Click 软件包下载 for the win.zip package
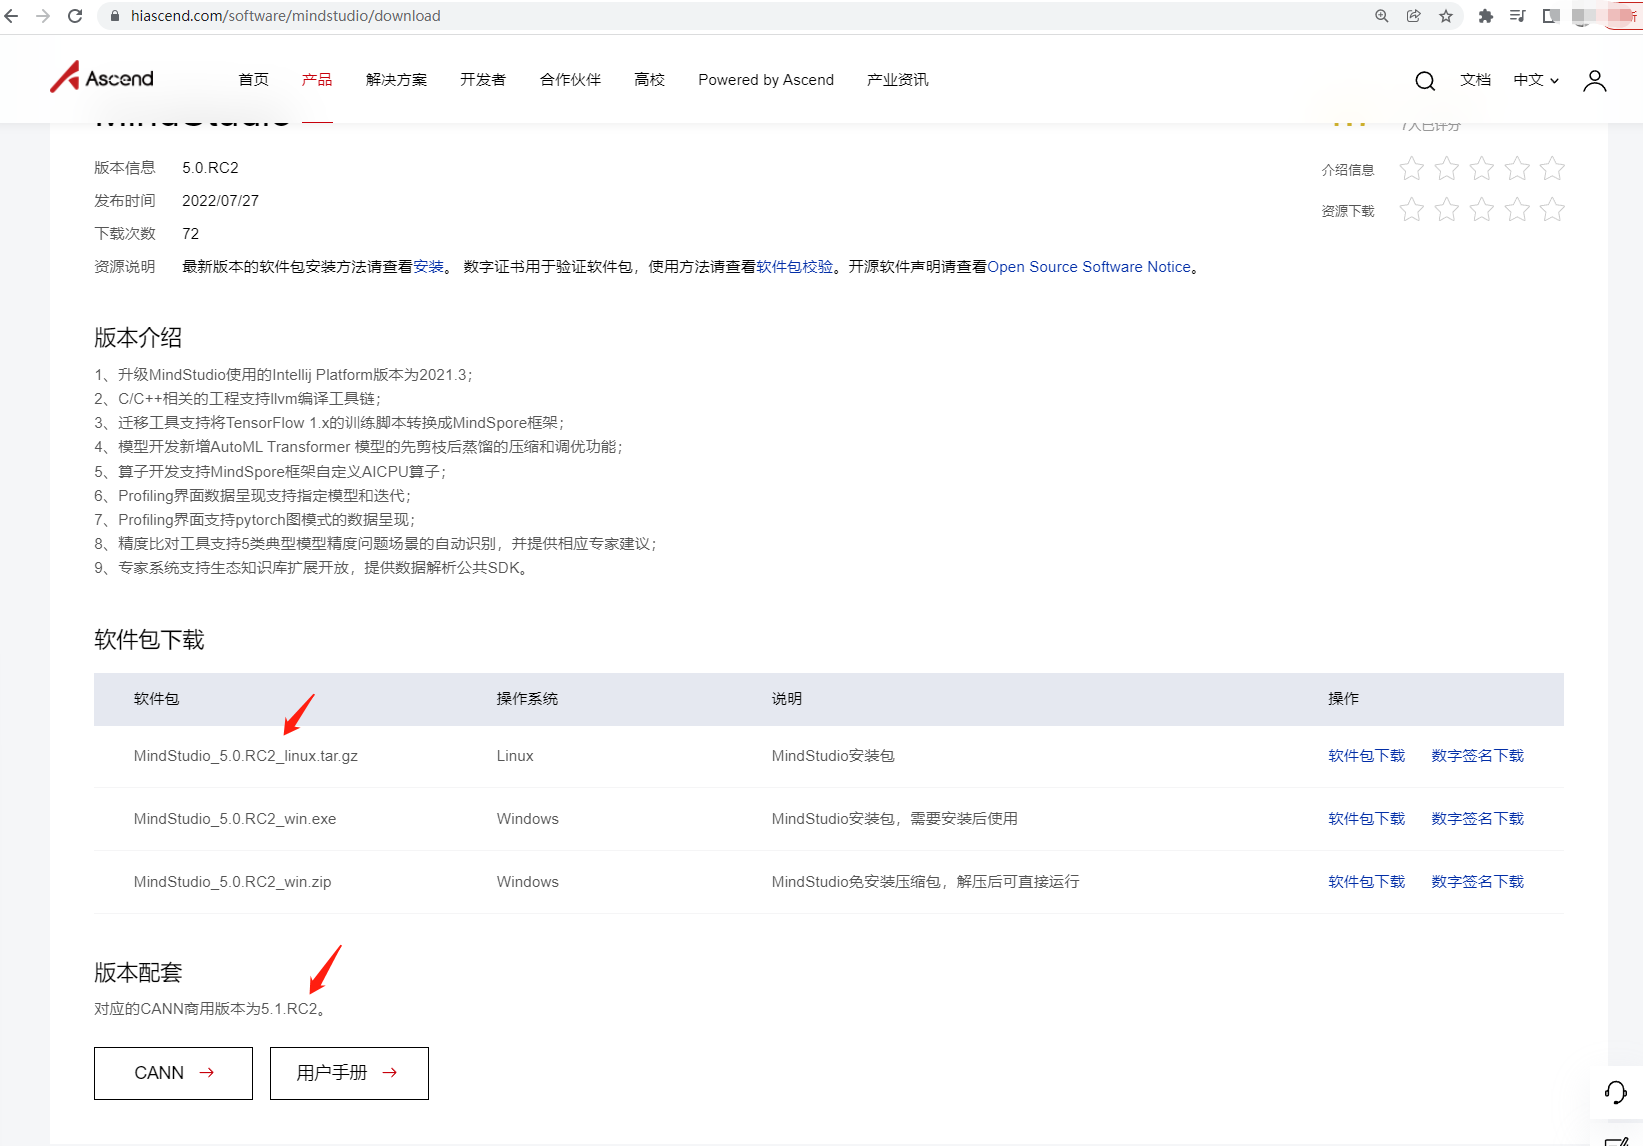 pos(1367,882)
